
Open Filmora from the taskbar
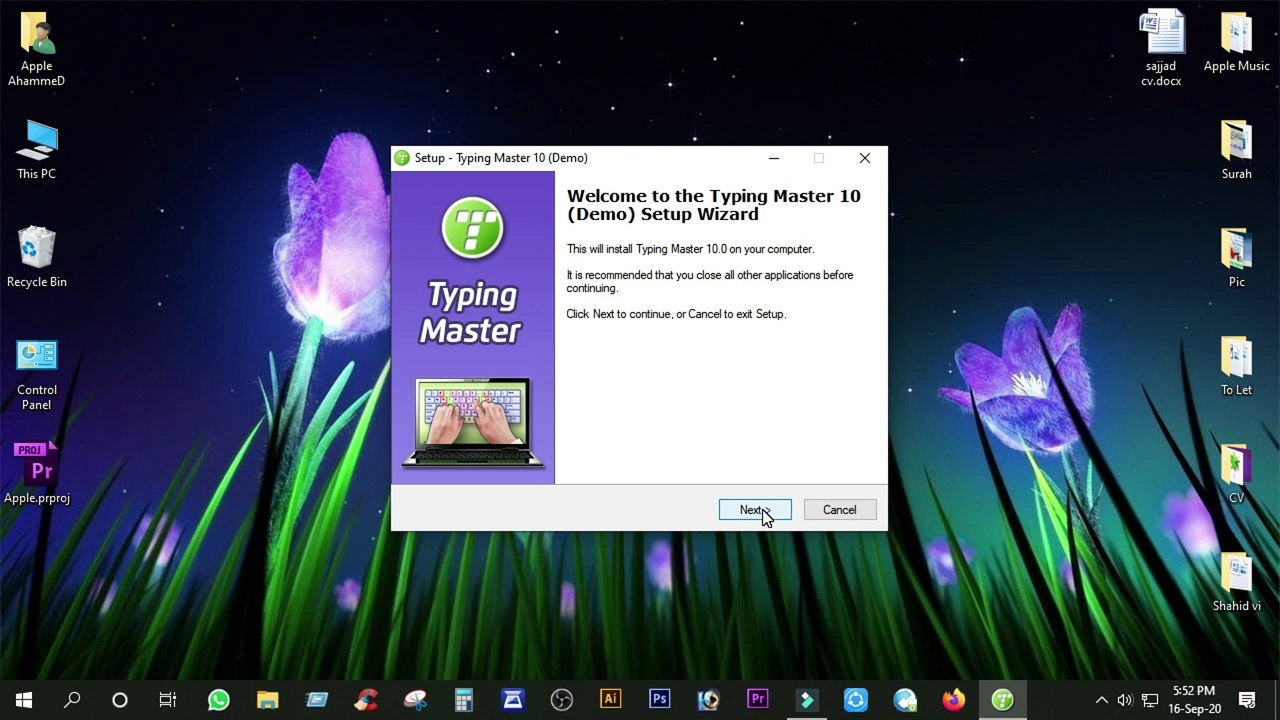coord(806,700)
